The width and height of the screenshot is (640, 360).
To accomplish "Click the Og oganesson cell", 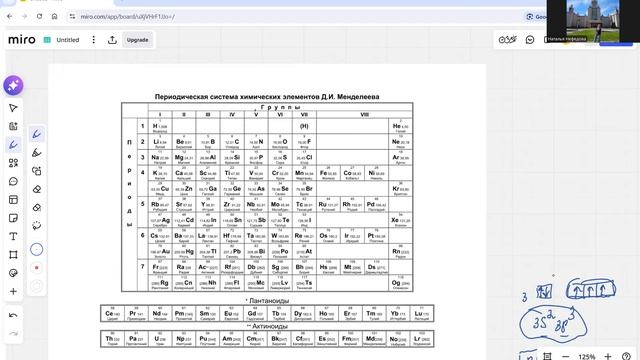I will [x=400, y=283].
